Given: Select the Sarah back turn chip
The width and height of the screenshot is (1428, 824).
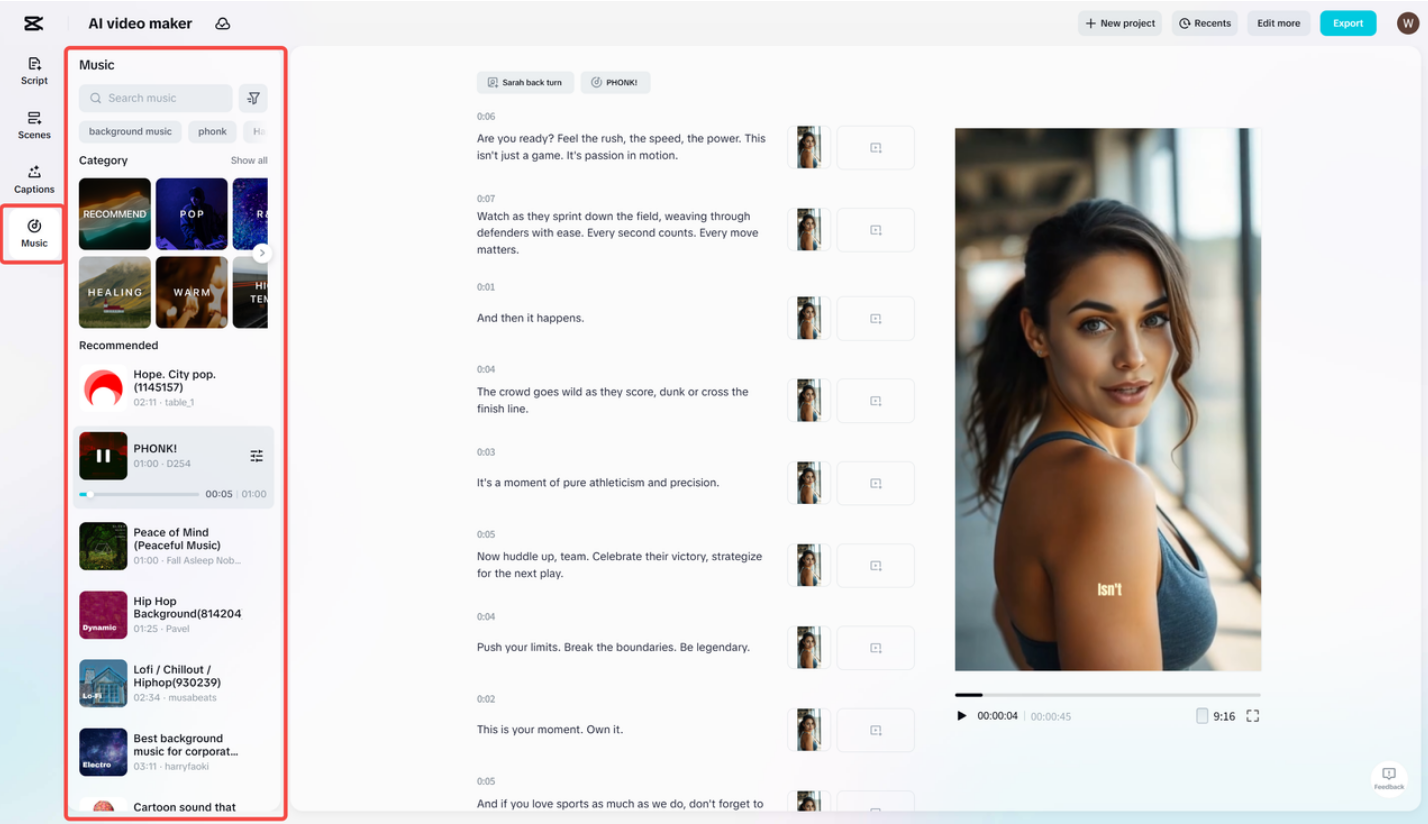Looking at the screenshot, I should point(525,82).
